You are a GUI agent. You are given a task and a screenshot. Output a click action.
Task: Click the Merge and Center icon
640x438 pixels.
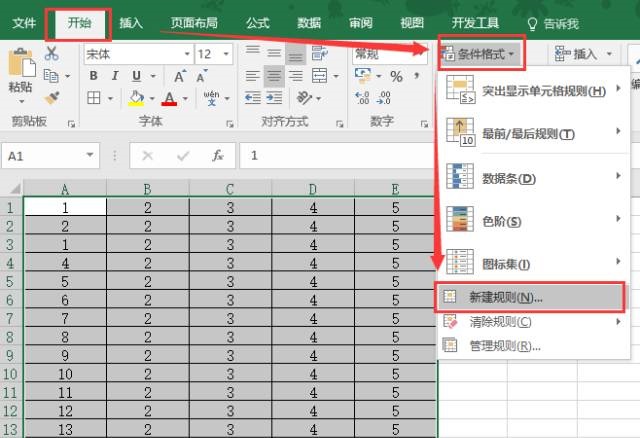(x=320, y=76)
